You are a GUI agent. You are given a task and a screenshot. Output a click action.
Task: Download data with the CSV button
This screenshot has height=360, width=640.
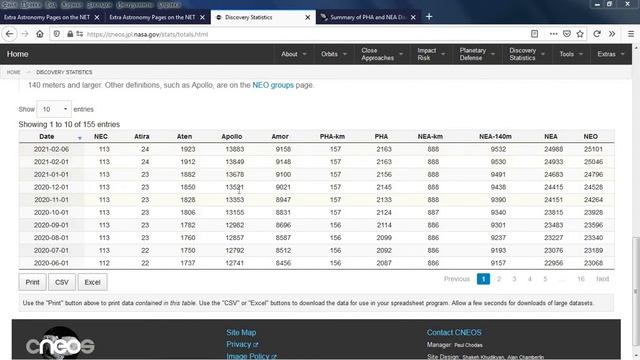(x=62, y=282)
